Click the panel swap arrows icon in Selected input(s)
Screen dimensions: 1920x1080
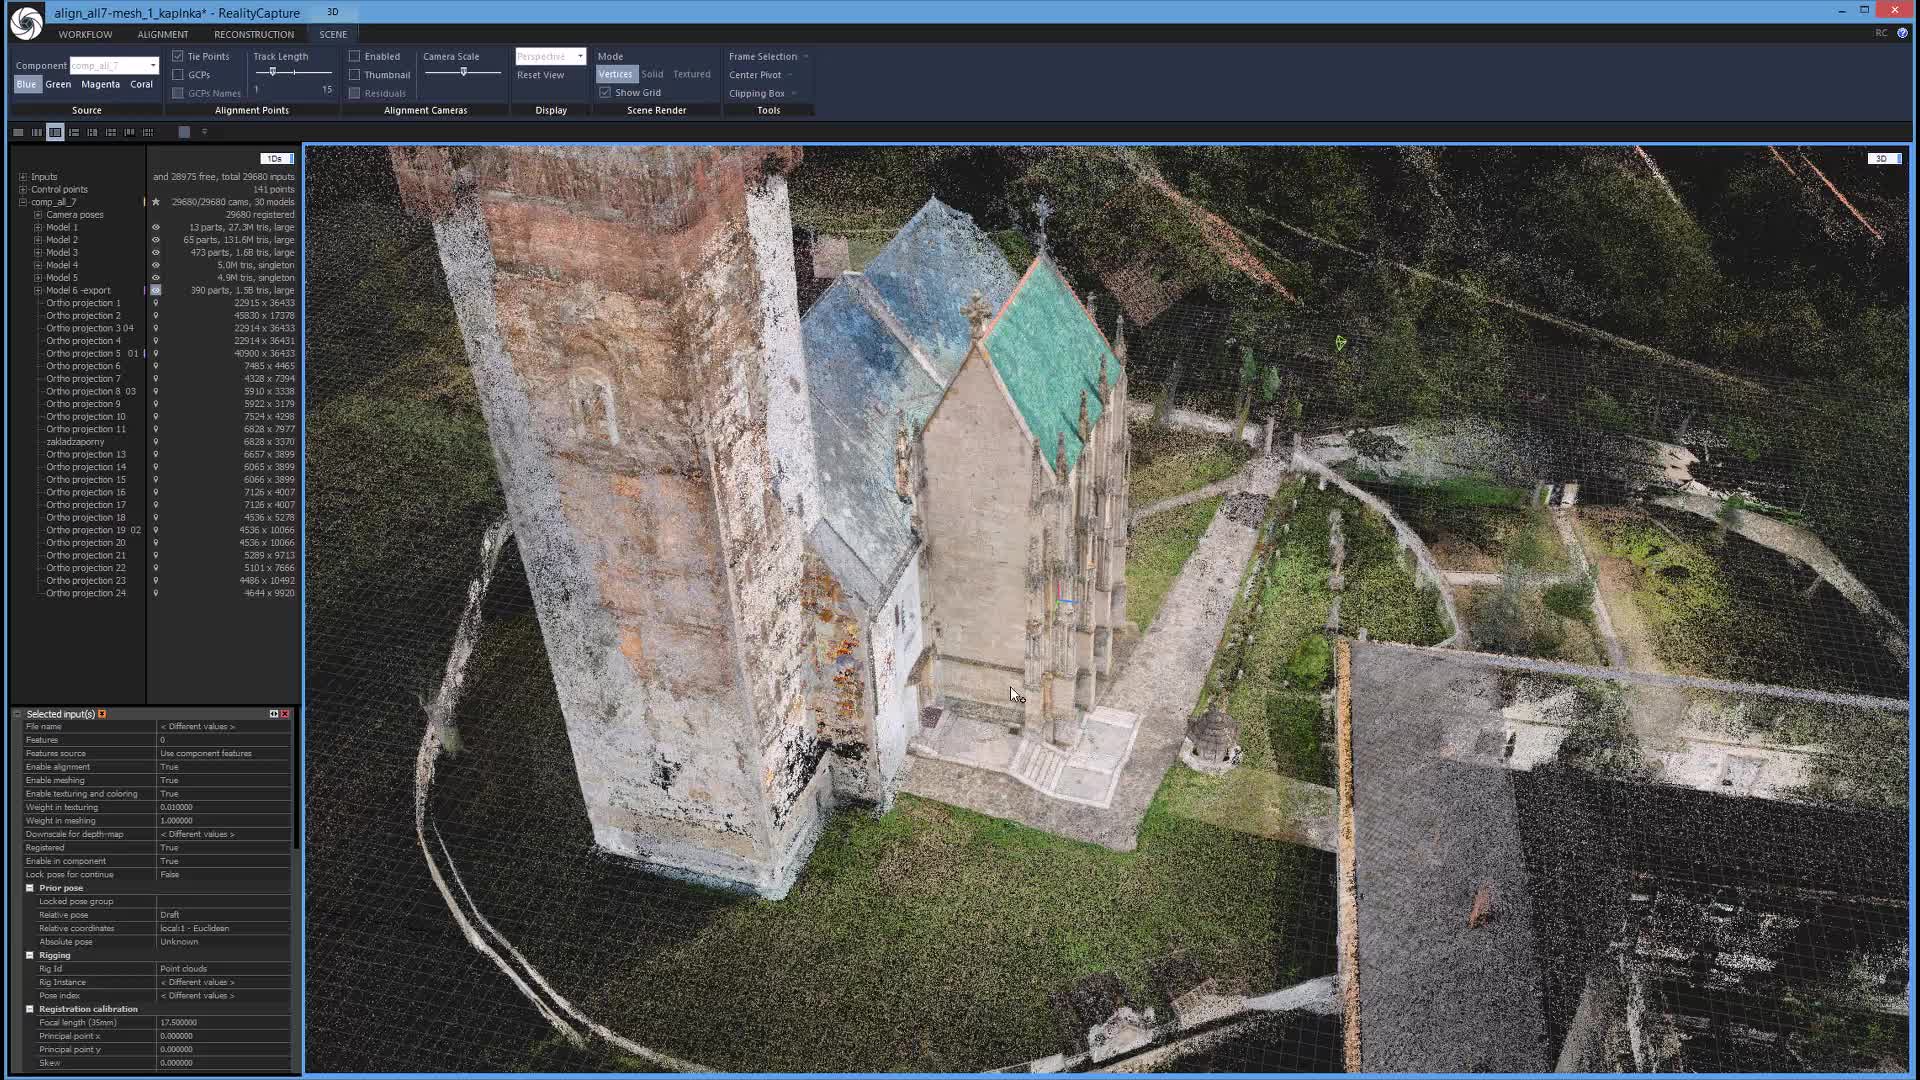tap(273, 714)
